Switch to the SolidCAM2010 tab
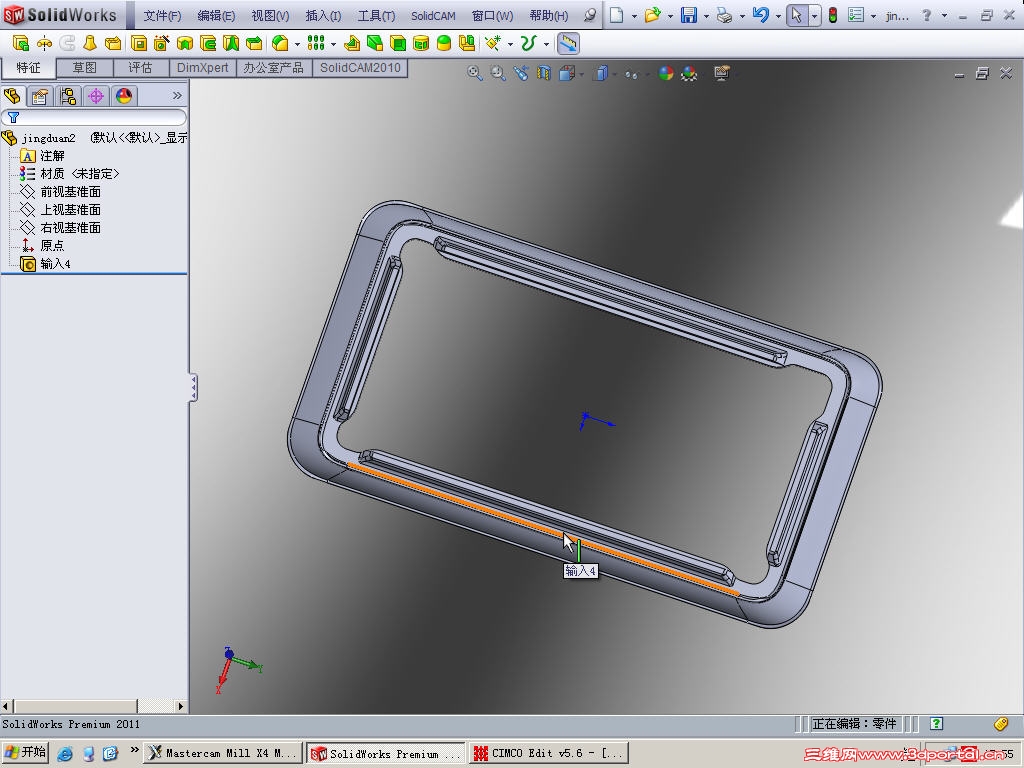 [360, 69]
